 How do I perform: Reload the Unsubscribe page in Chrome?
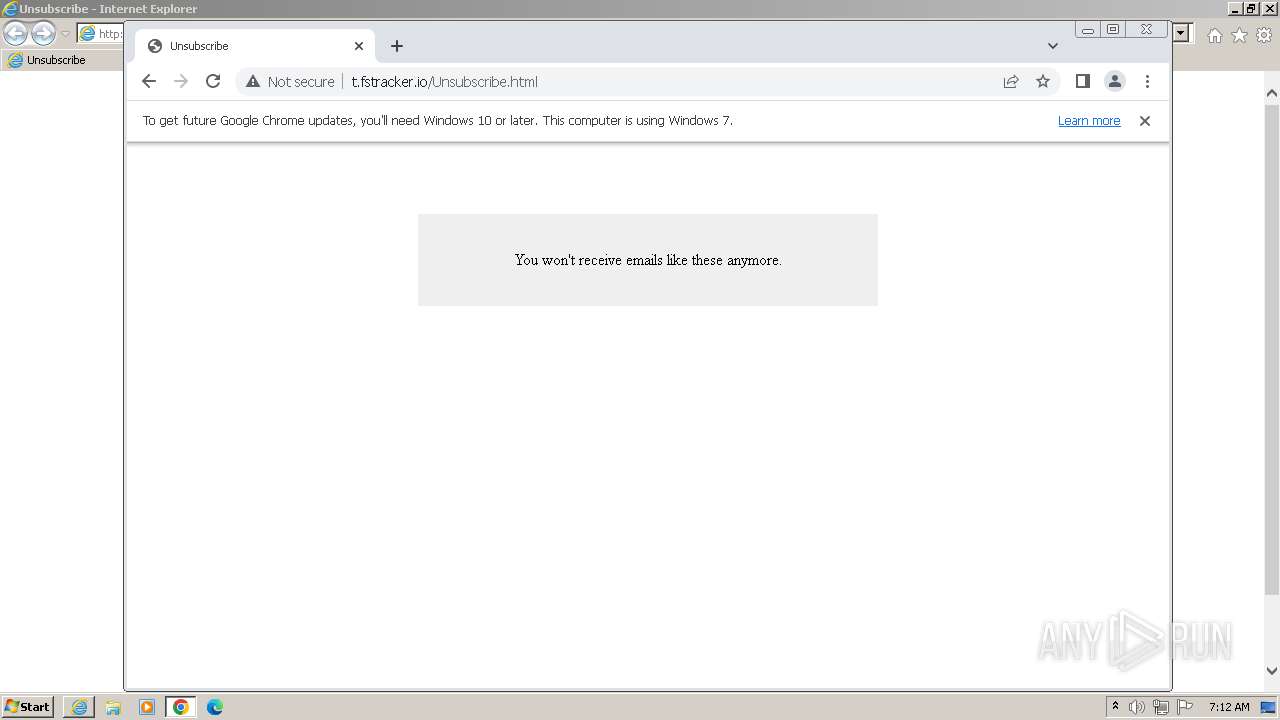213,82
